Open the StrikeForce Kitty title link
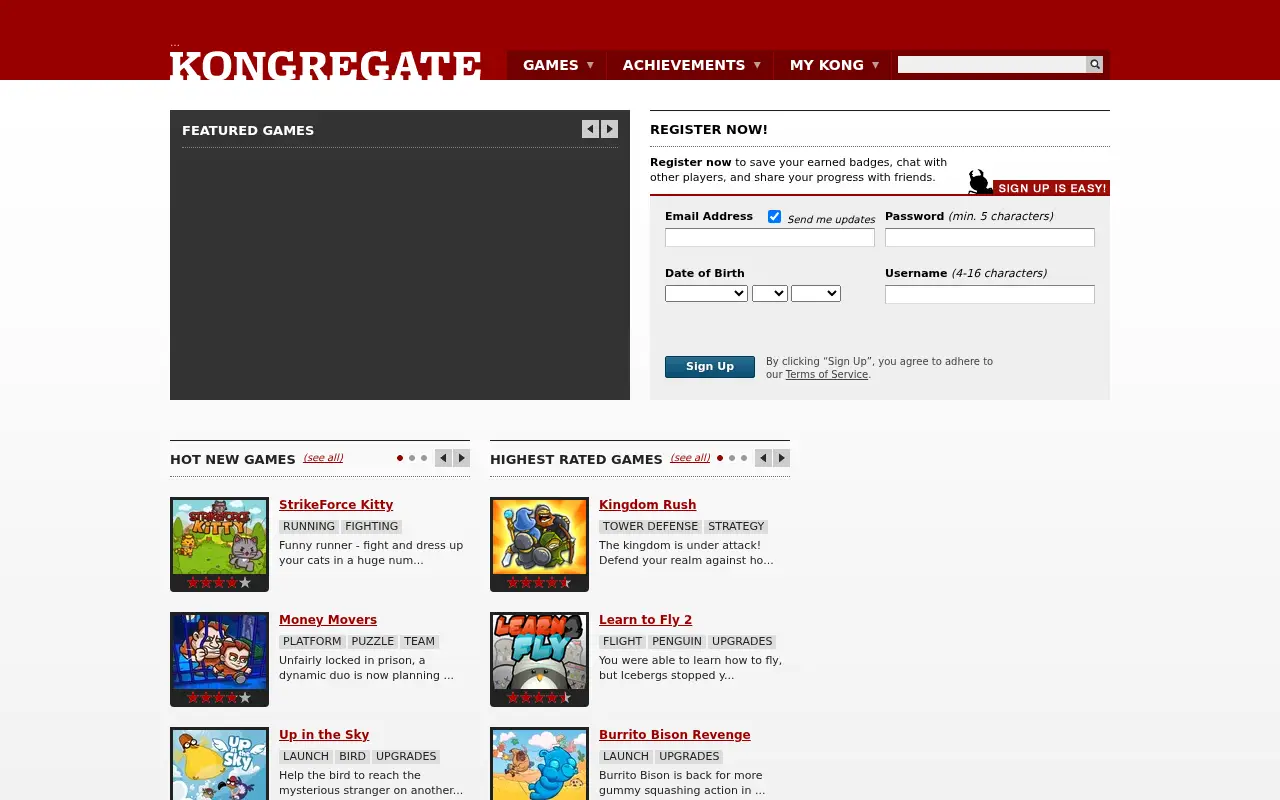Image resolution: width=1280 pixels, height=800 pixels. pyautogui.click(x=336, y=505)
